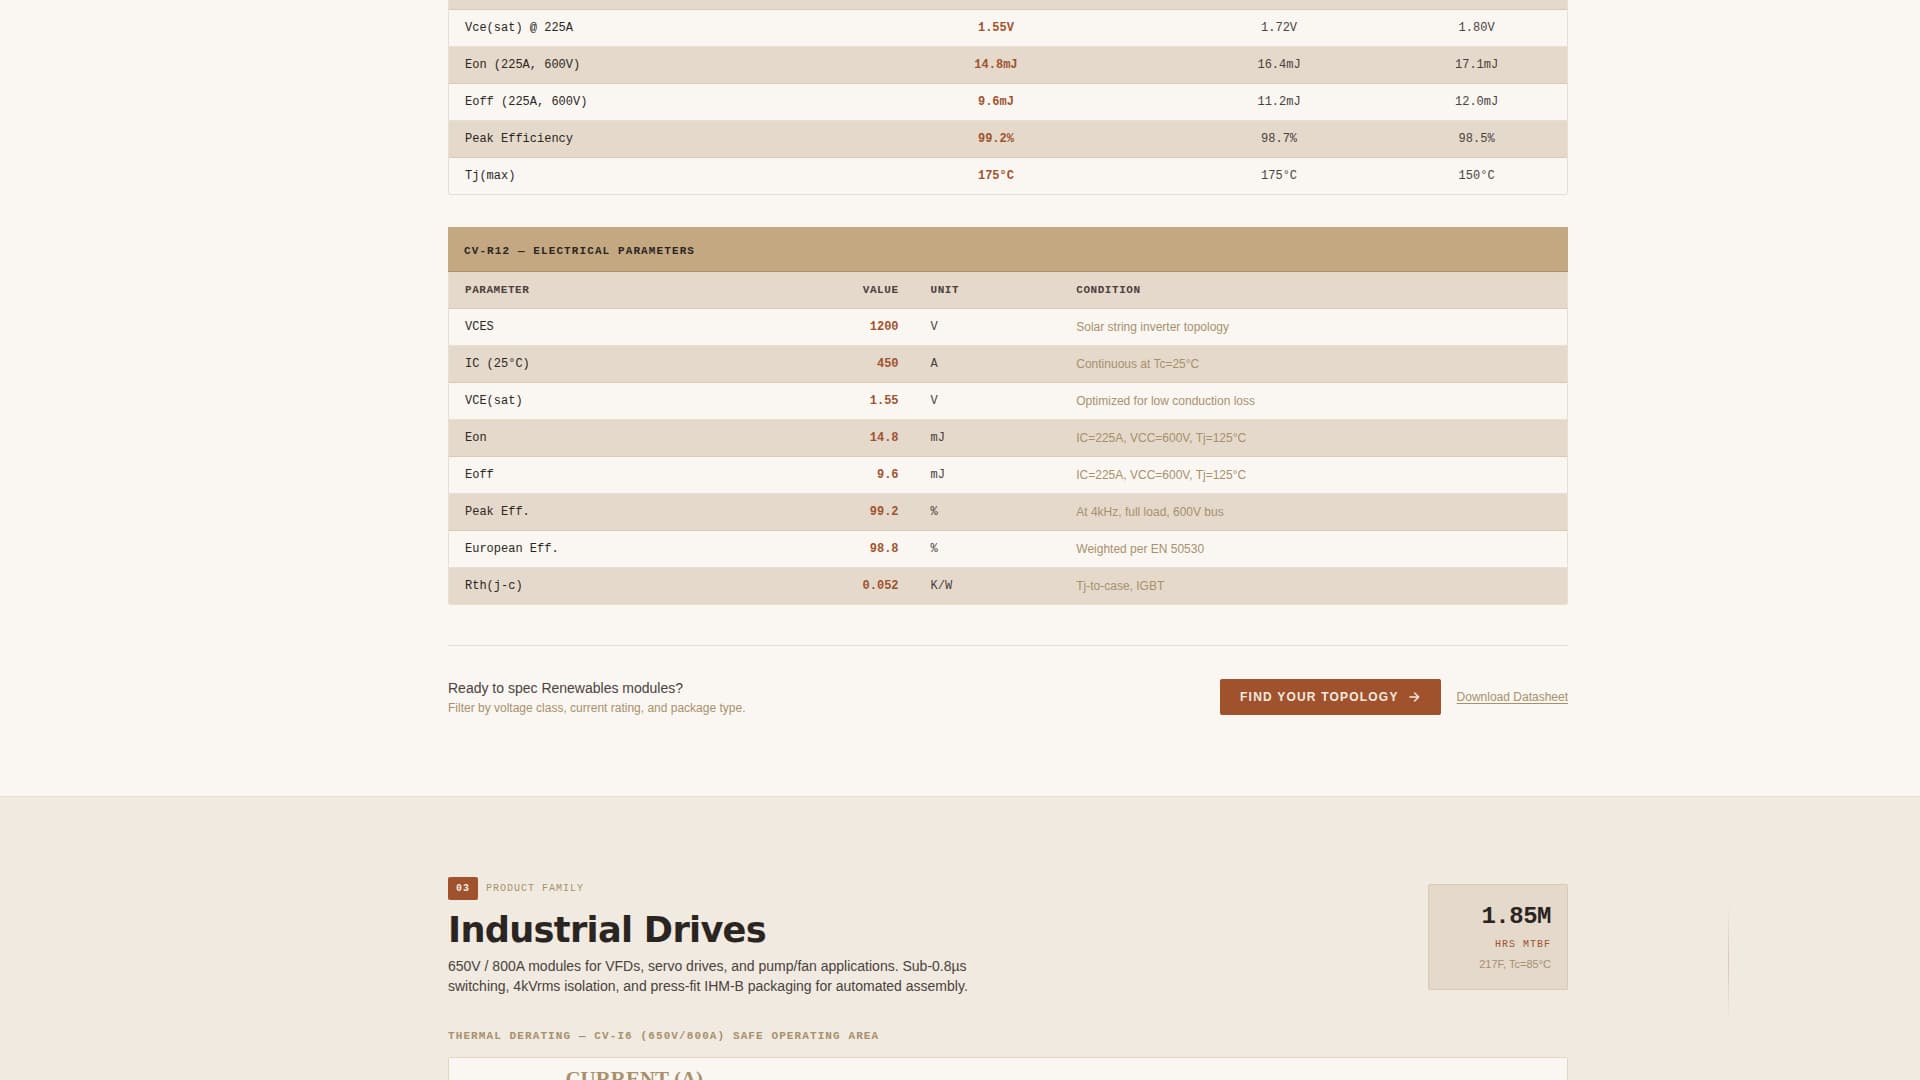
Task: Click the FIND YOUR TOPOLOGY button
Action: [x=1329, y=696]
